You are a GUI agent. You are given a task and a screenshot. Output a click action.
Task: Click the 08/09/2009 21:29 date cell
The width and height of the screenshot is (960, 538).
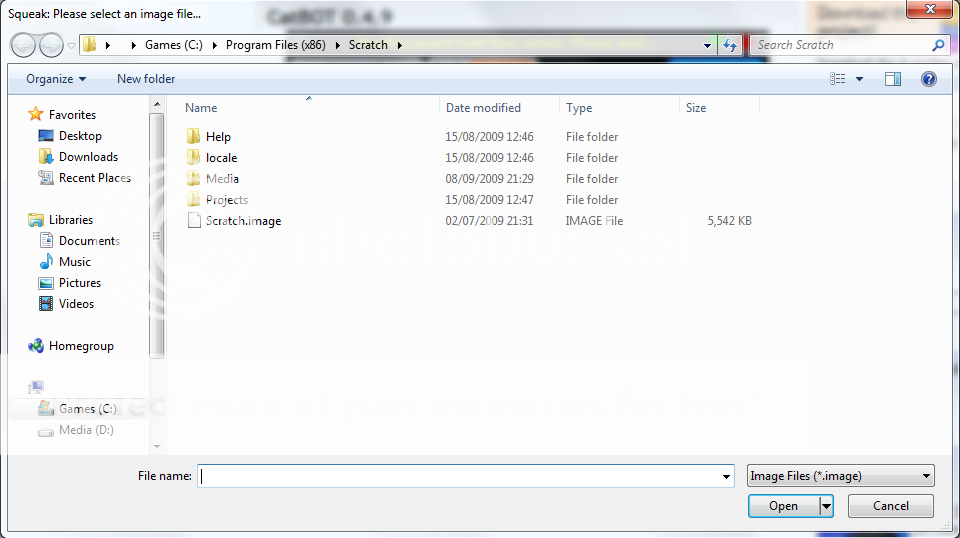(489, 179)
